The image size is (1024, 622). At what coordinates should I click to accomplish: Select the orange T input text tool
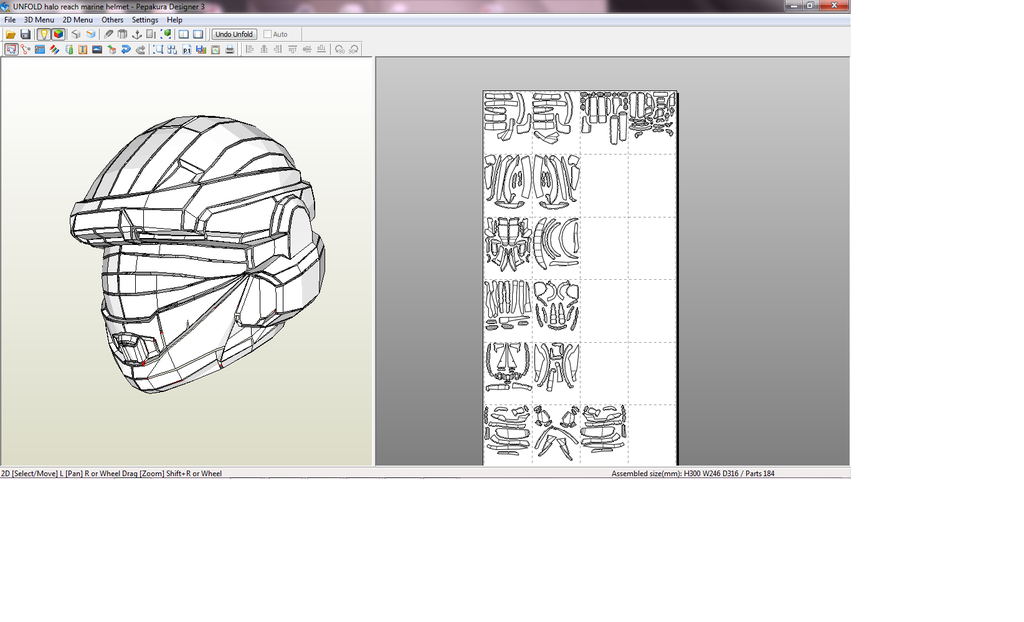83,49
